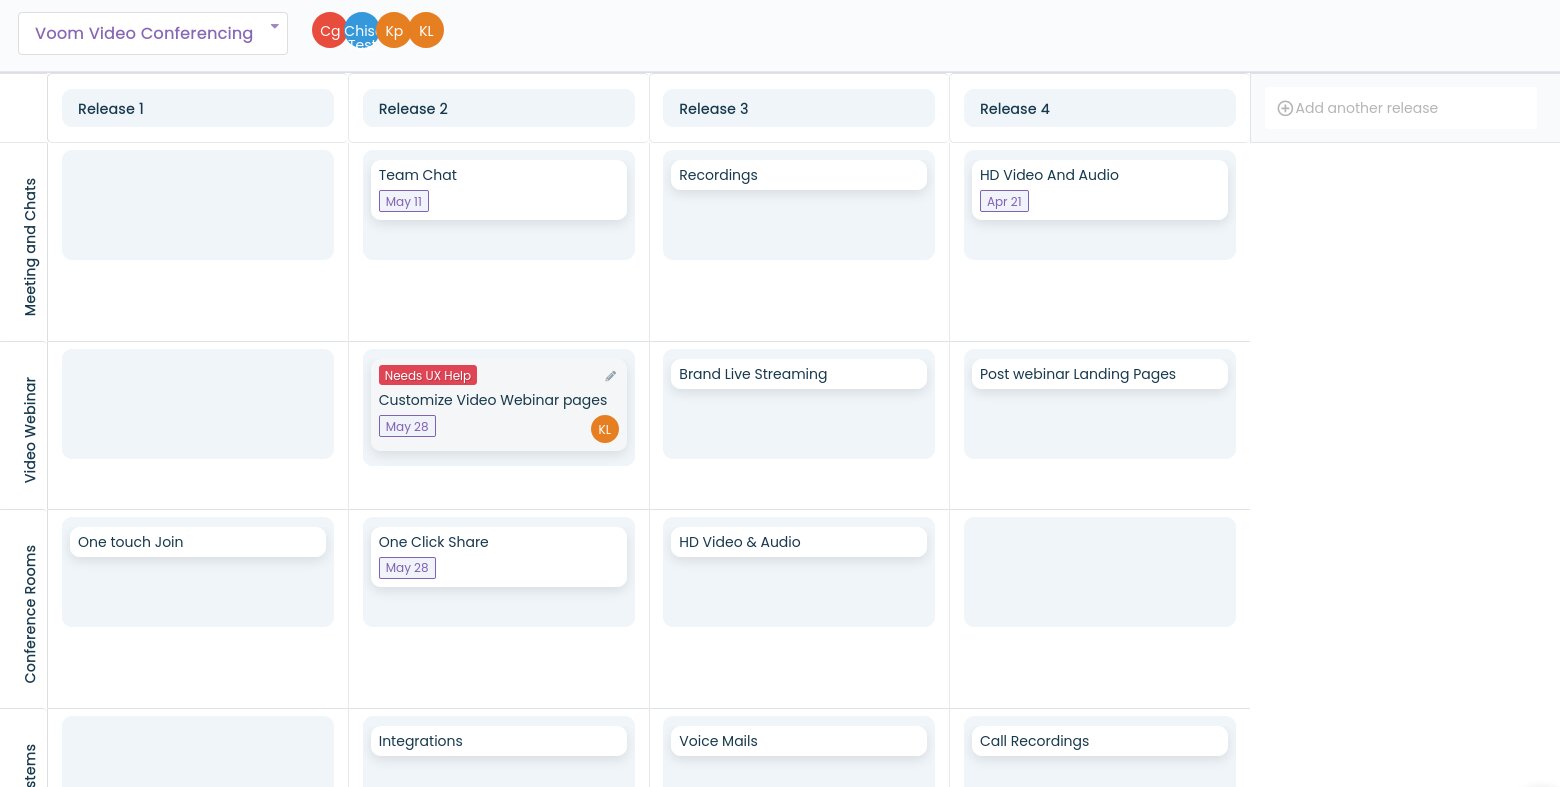Select the Release 3 column header

click(798, 109)
